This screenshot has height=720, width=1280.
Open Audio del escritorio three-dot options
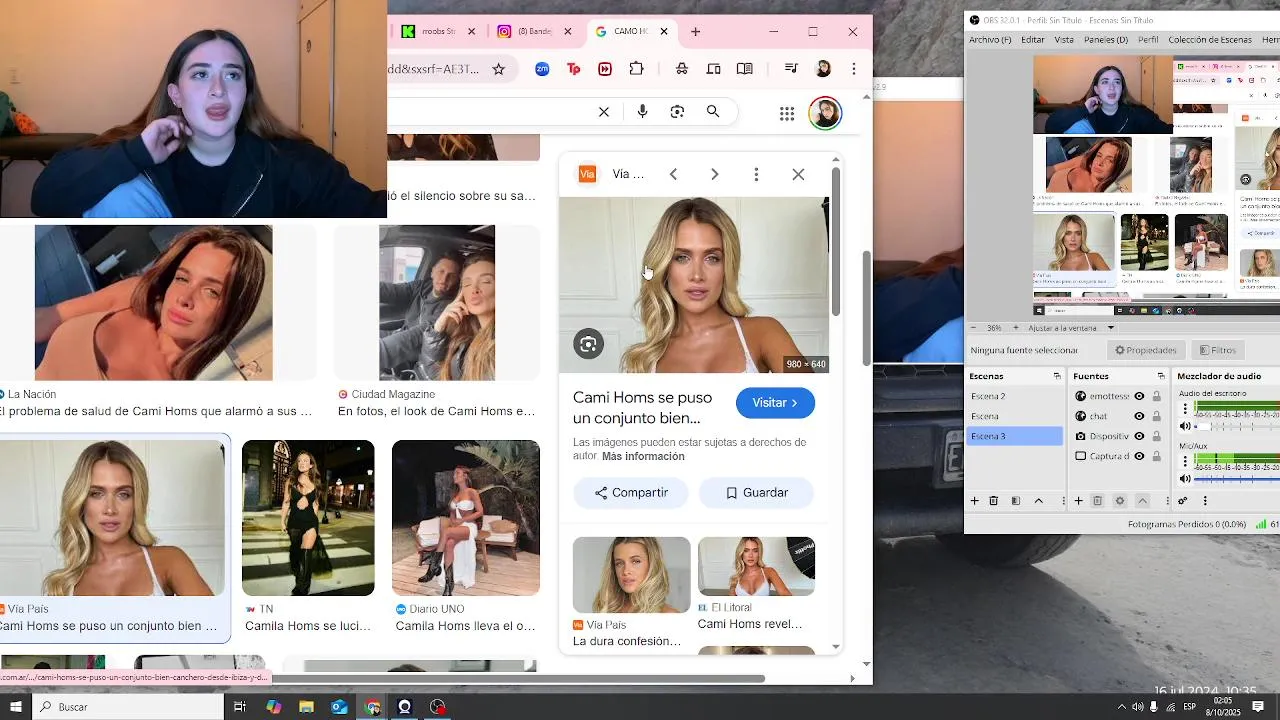(1186, 409)
